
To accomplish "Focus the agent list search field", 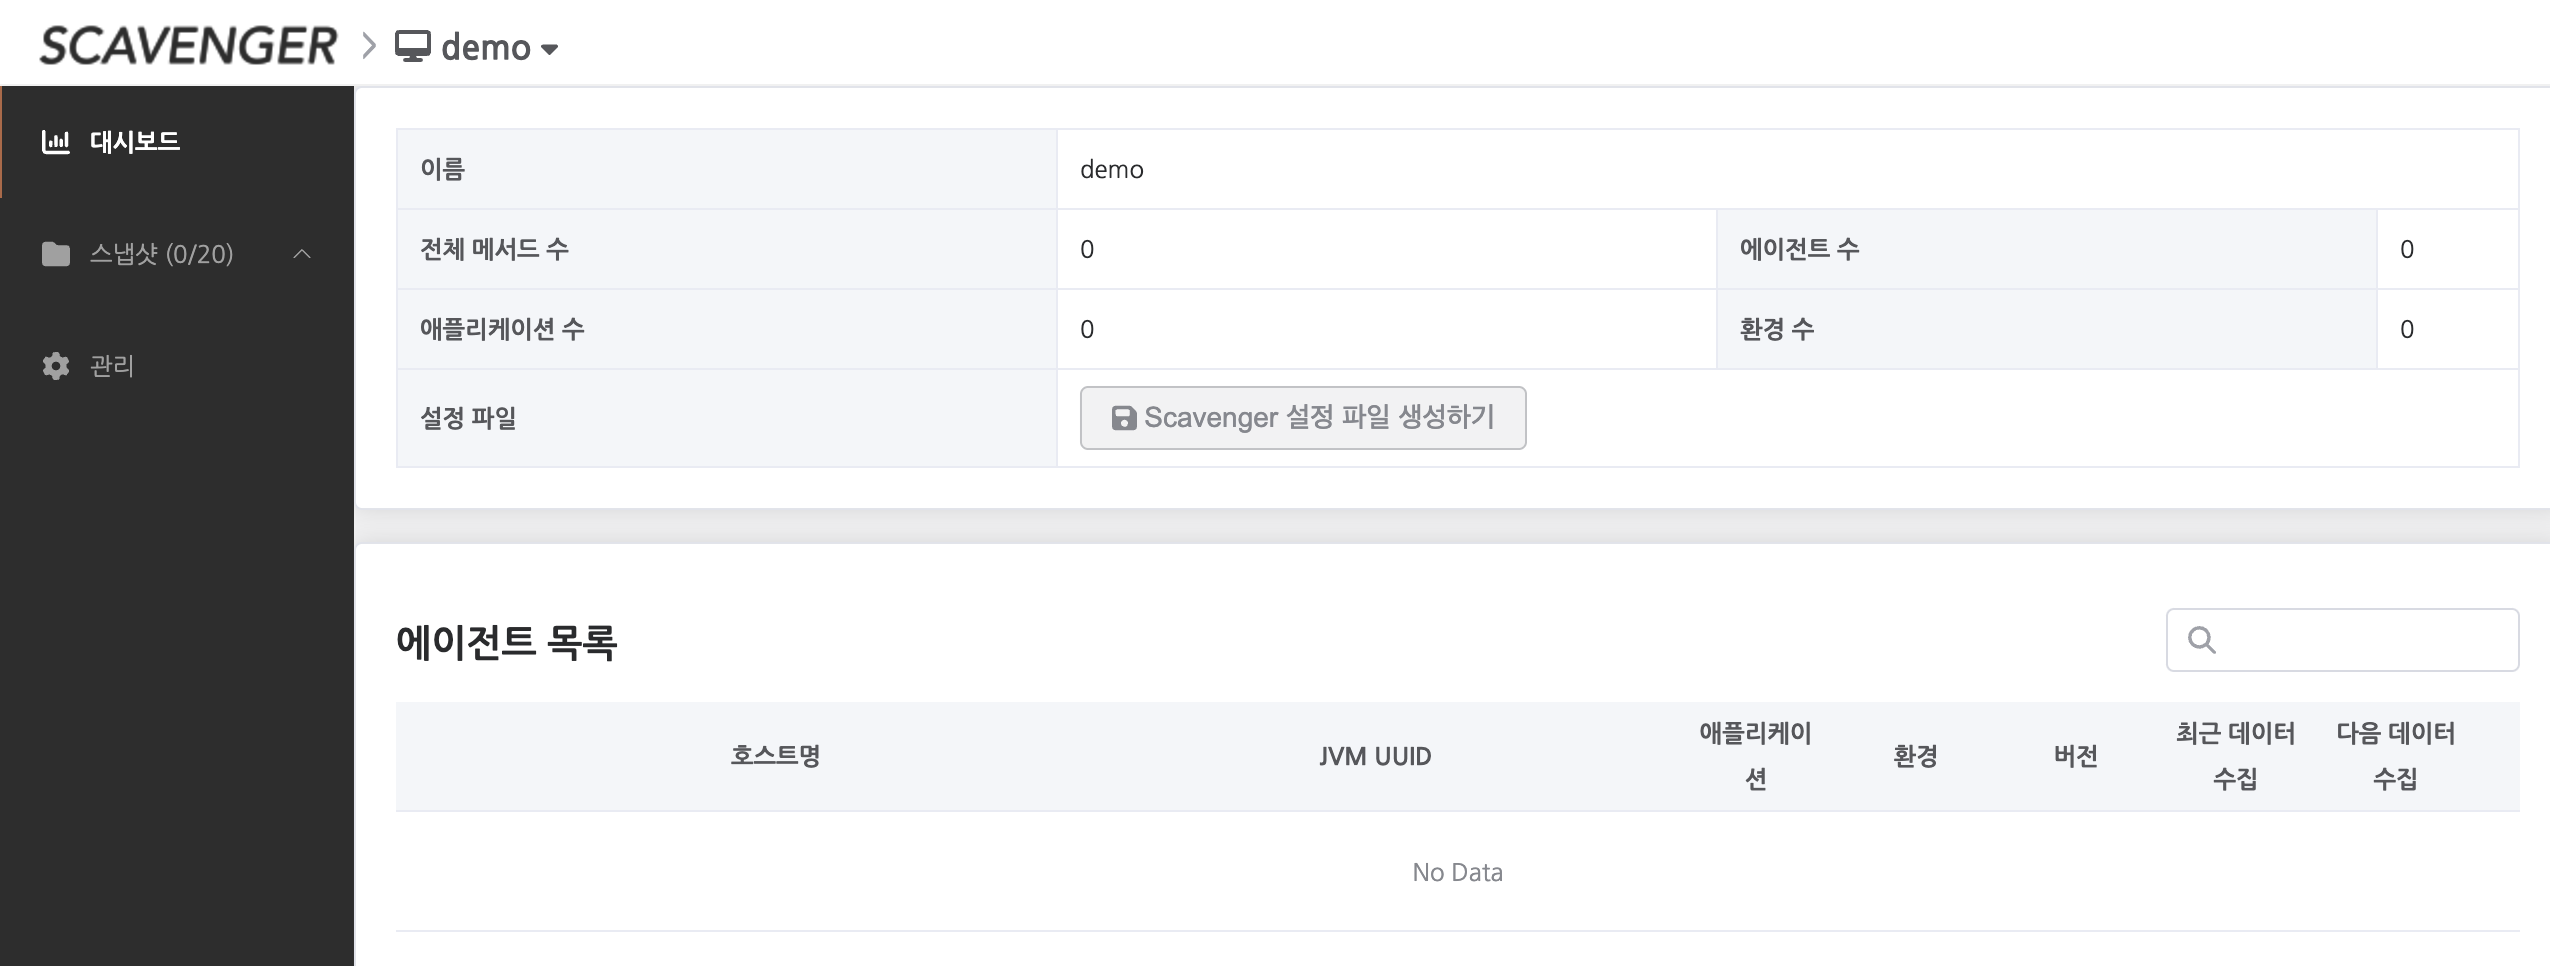I will coord(2362,640).
